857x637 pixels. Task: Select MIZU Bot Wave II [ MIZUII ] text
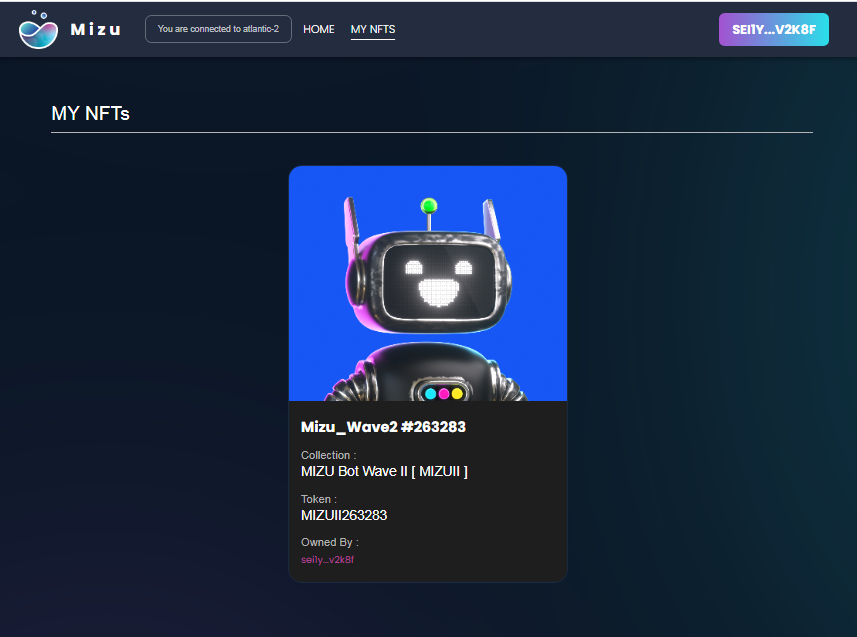(384, 471)
